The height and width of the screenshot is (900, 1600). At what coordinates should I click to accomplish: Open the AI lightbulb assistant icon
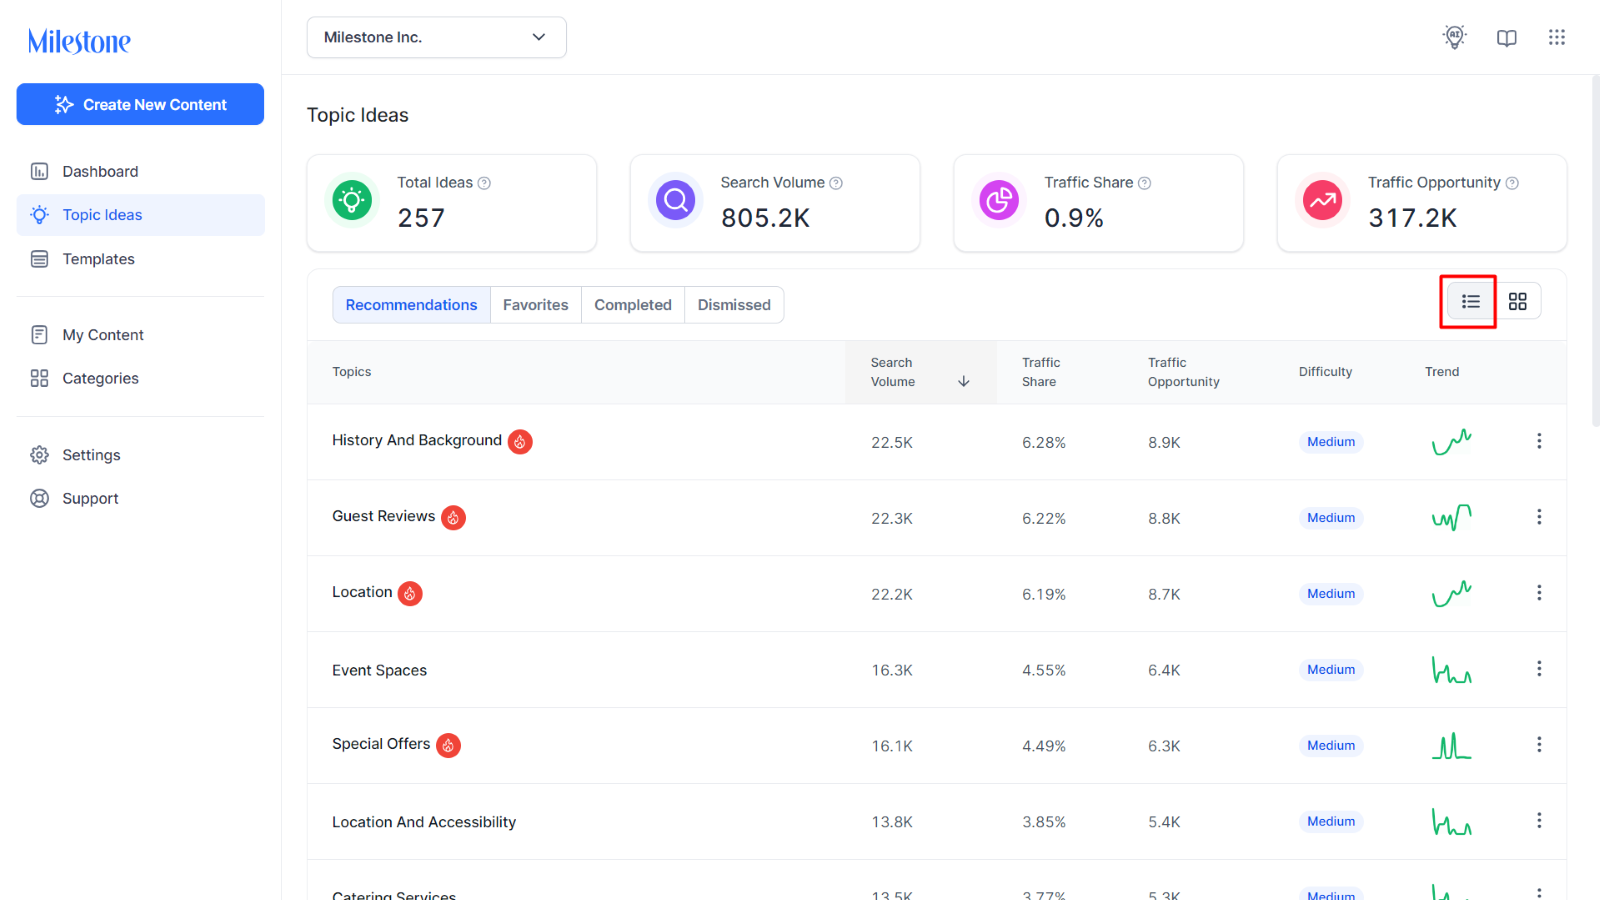click(1454, 37)
